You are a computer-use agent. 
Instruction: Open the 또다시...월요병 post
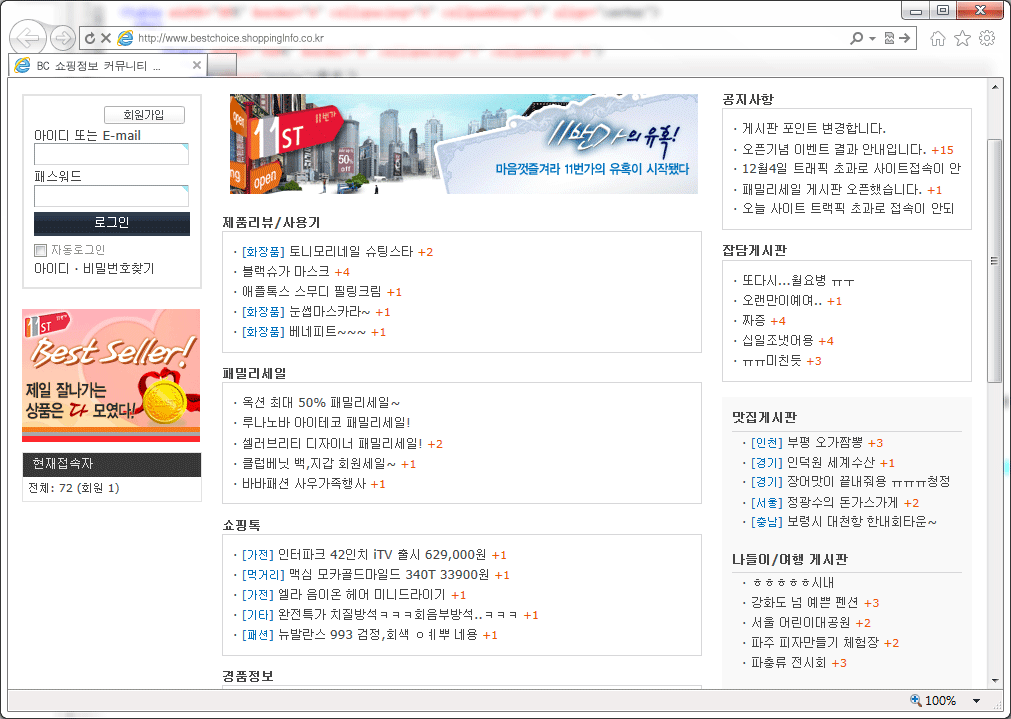(798, 281)
